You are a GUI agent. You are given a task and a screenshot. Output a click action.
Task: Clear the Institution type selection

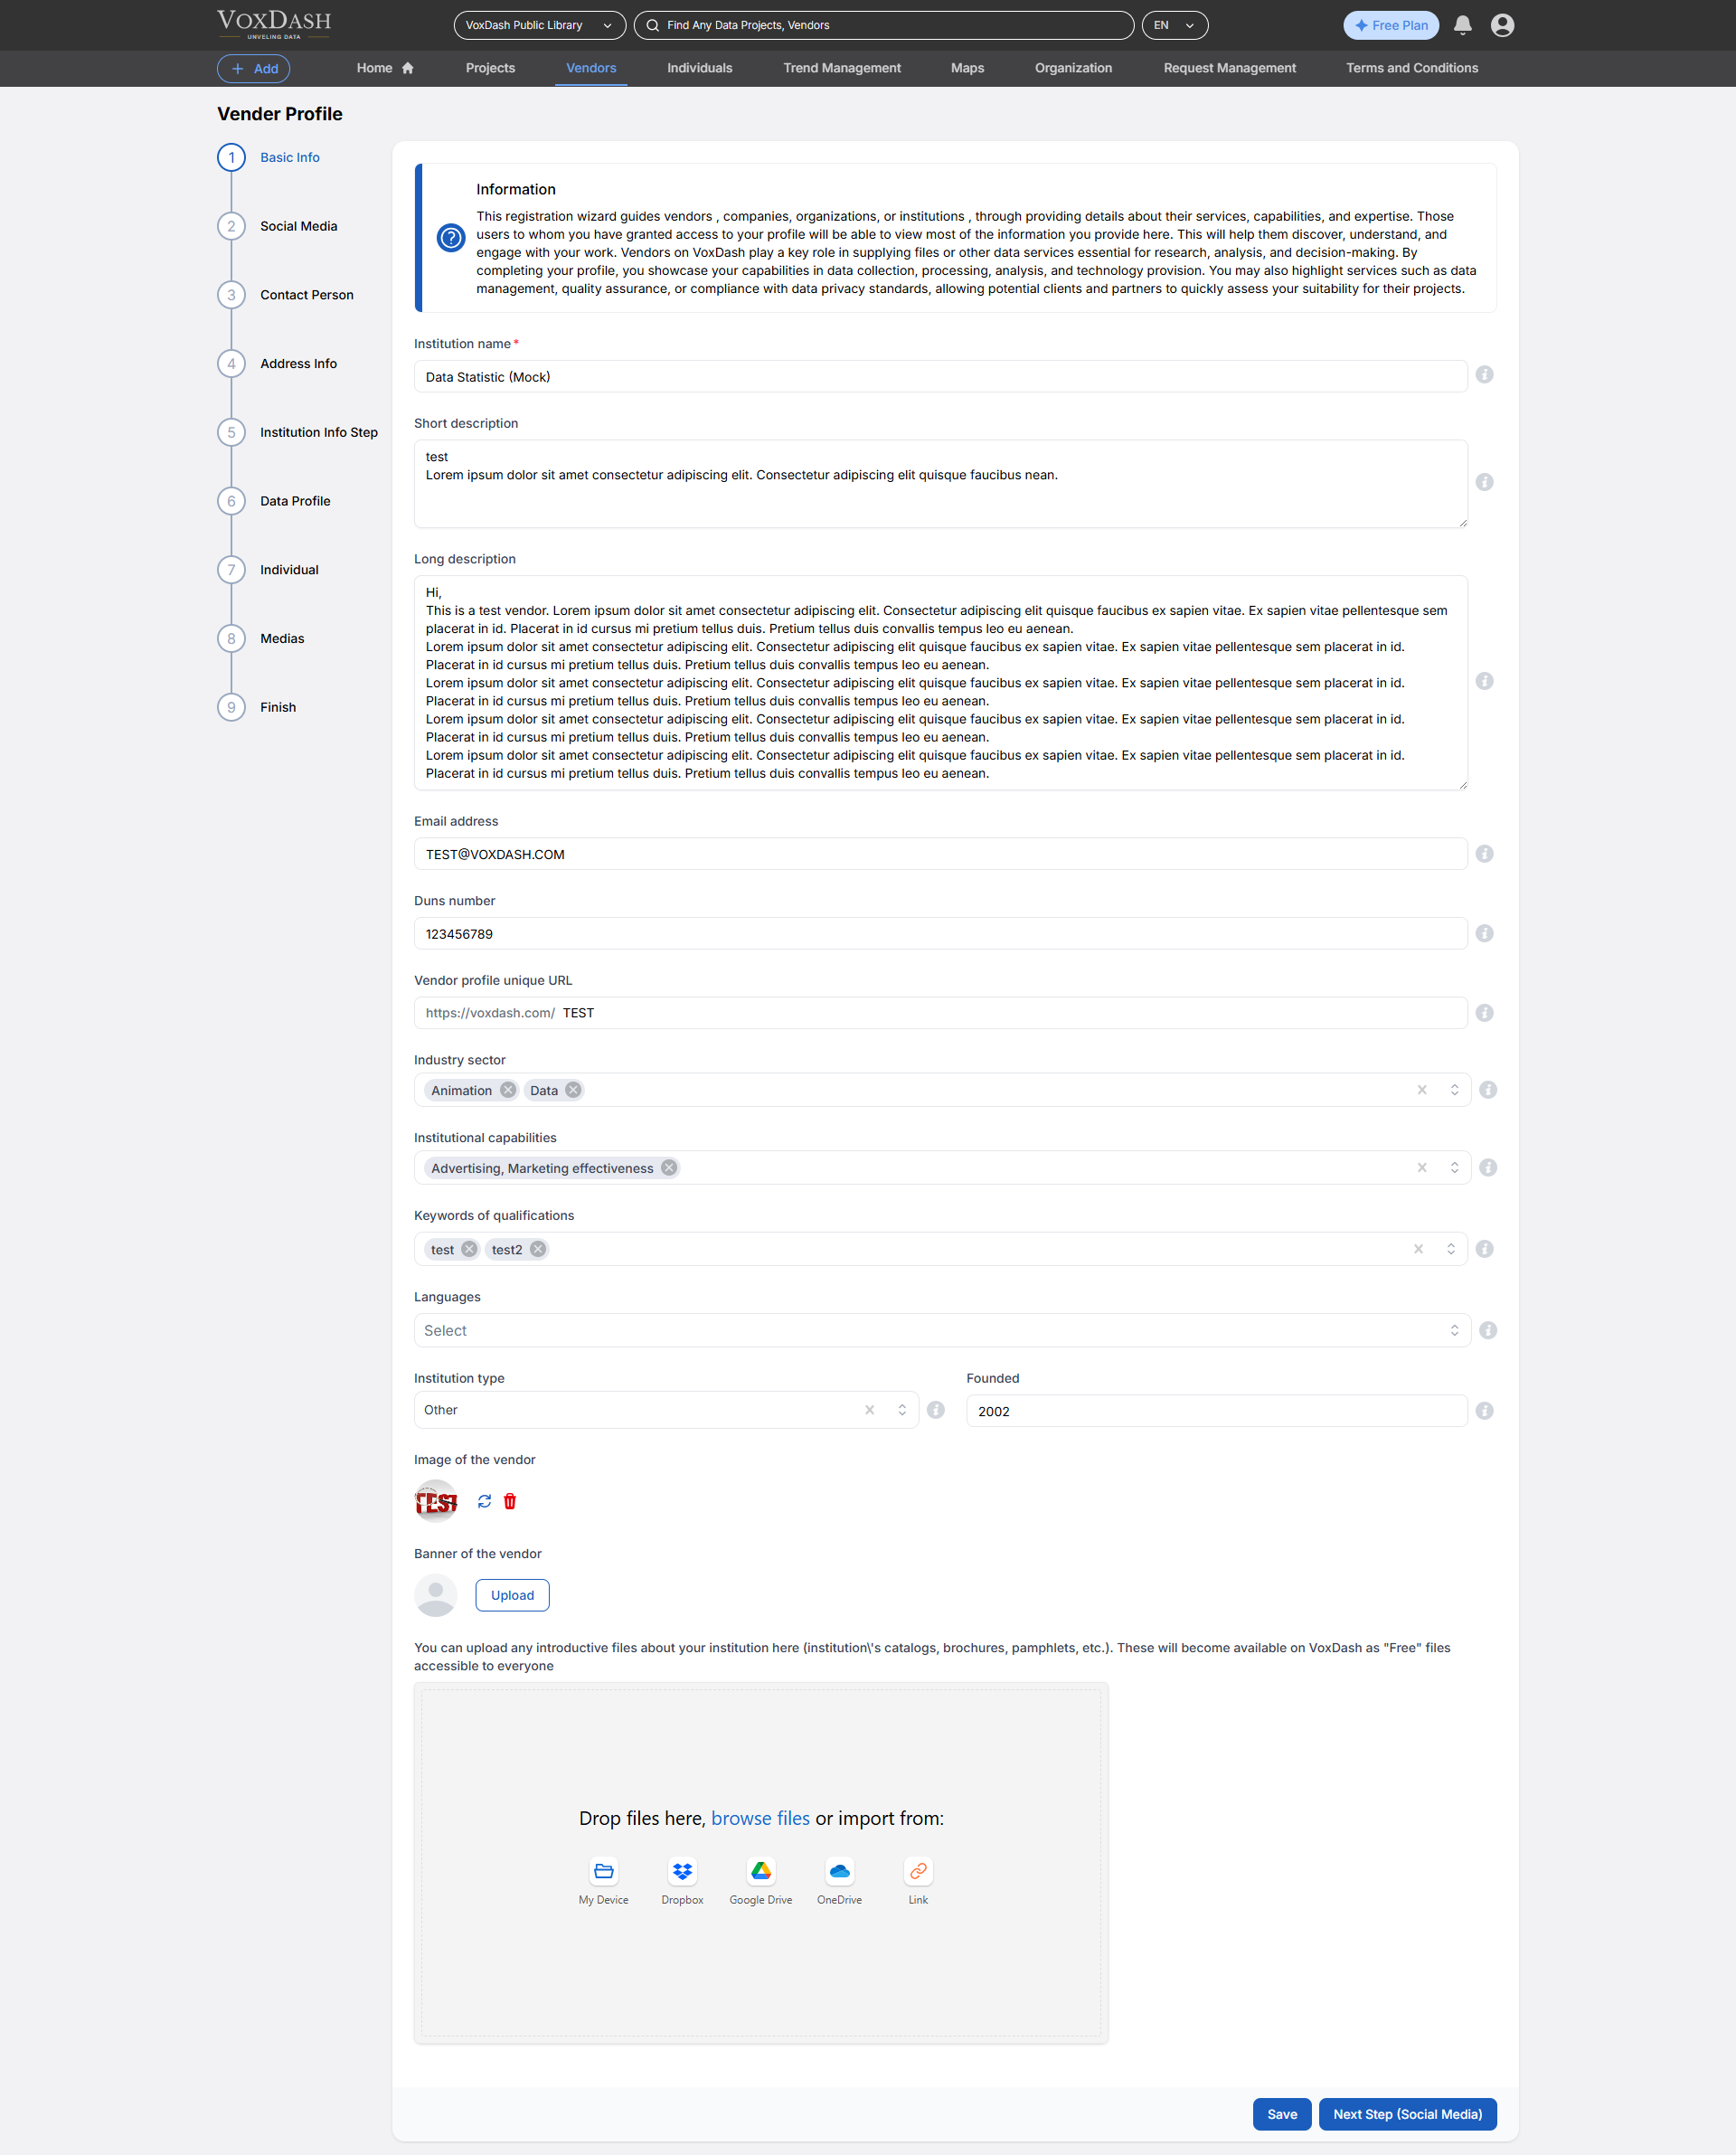[x=869, y=1410]
